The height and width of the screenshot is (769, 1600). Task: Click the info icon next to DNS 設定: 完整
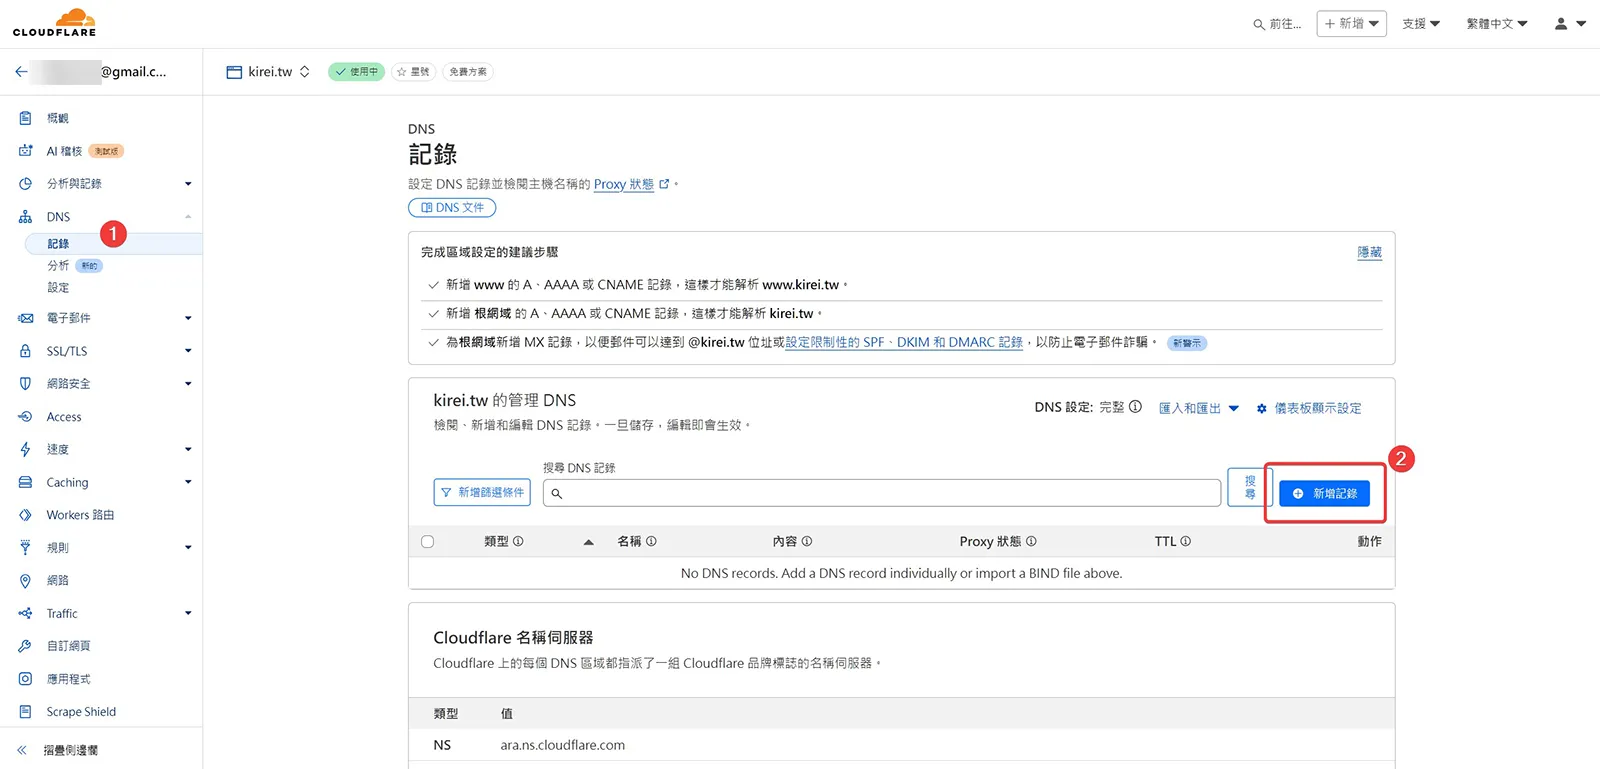pyautogui.click(x=1135, y=407)
